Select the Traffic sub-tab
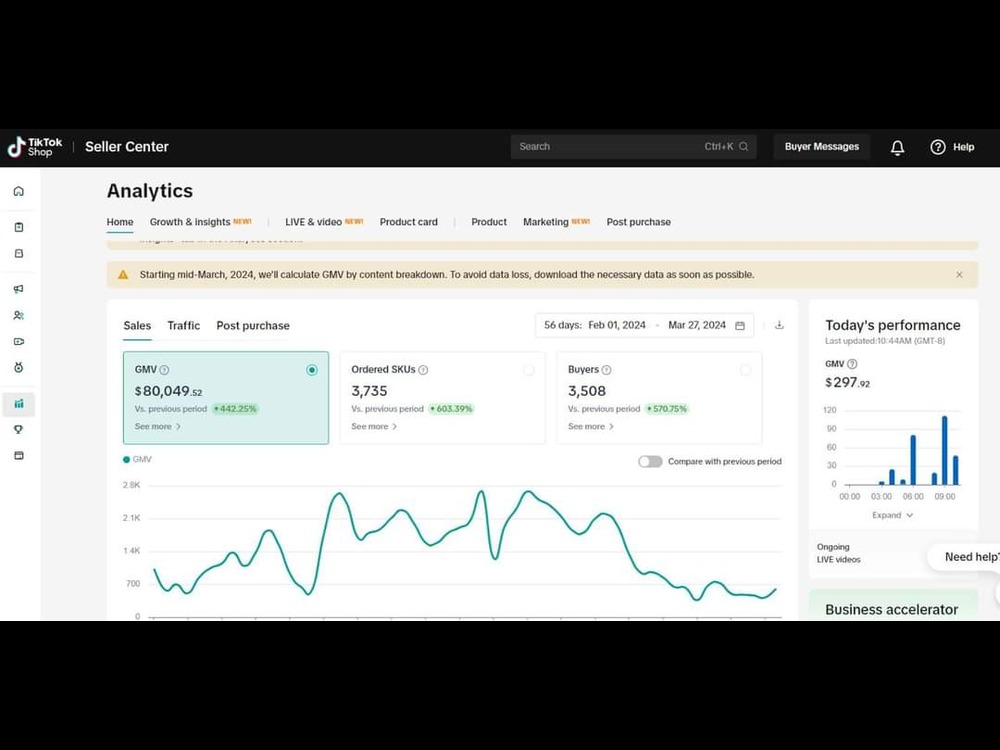The image size is (1000, 750). [184, 326]
